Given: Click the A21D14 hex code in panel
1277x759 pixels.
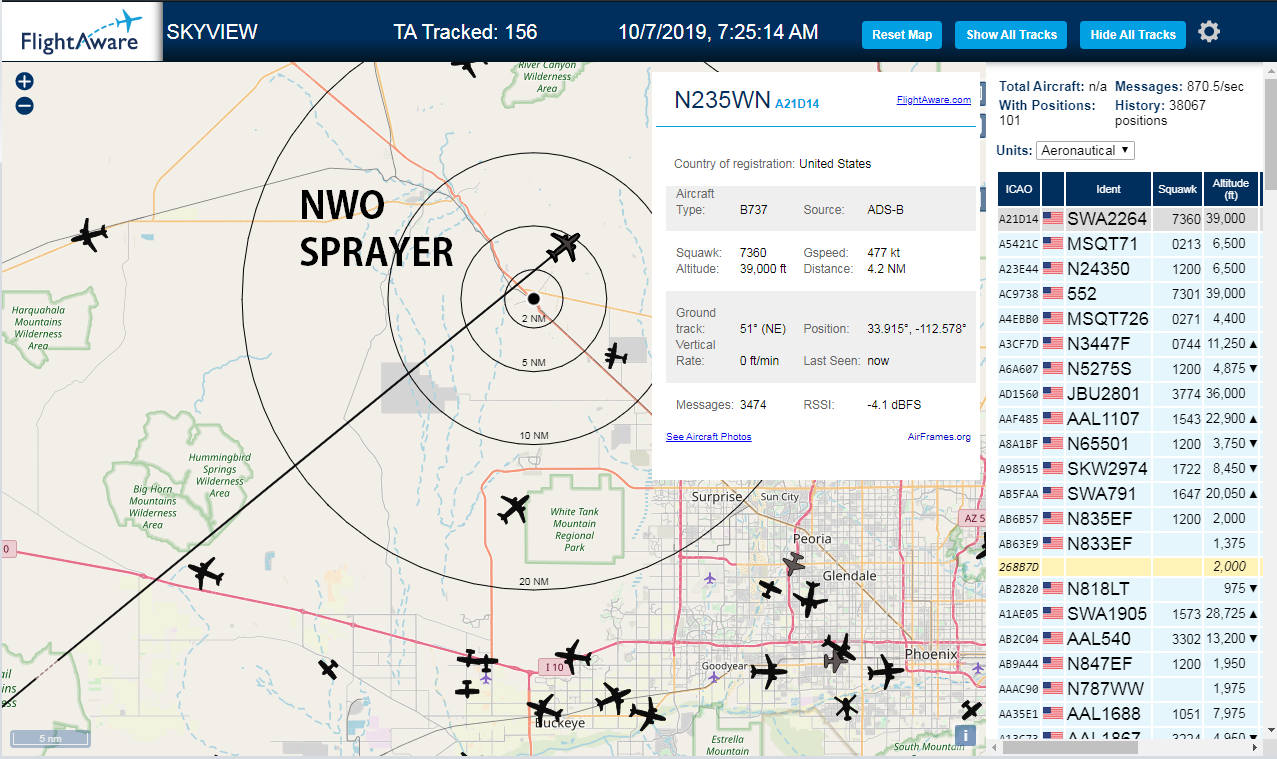Looking at the screenshot, I should point(797,103).
